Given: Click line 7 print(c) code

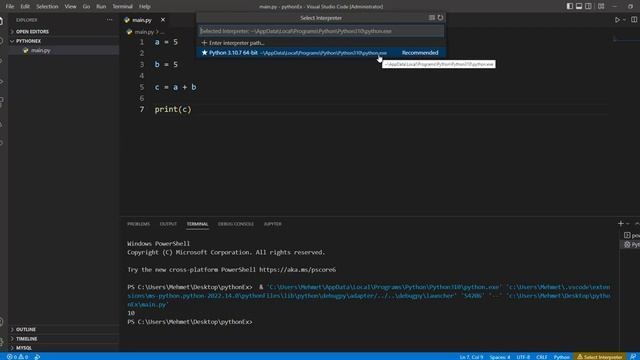Looking at the screenshot, I should (173, 109).
